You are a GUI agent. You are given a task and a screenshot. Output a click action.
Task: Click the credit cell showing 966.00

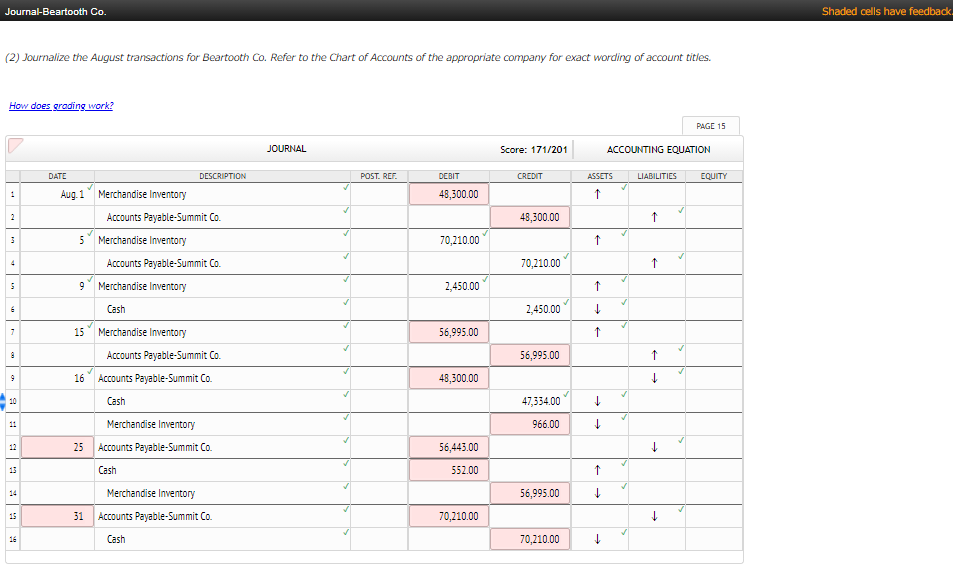click(x=530, y=424)
